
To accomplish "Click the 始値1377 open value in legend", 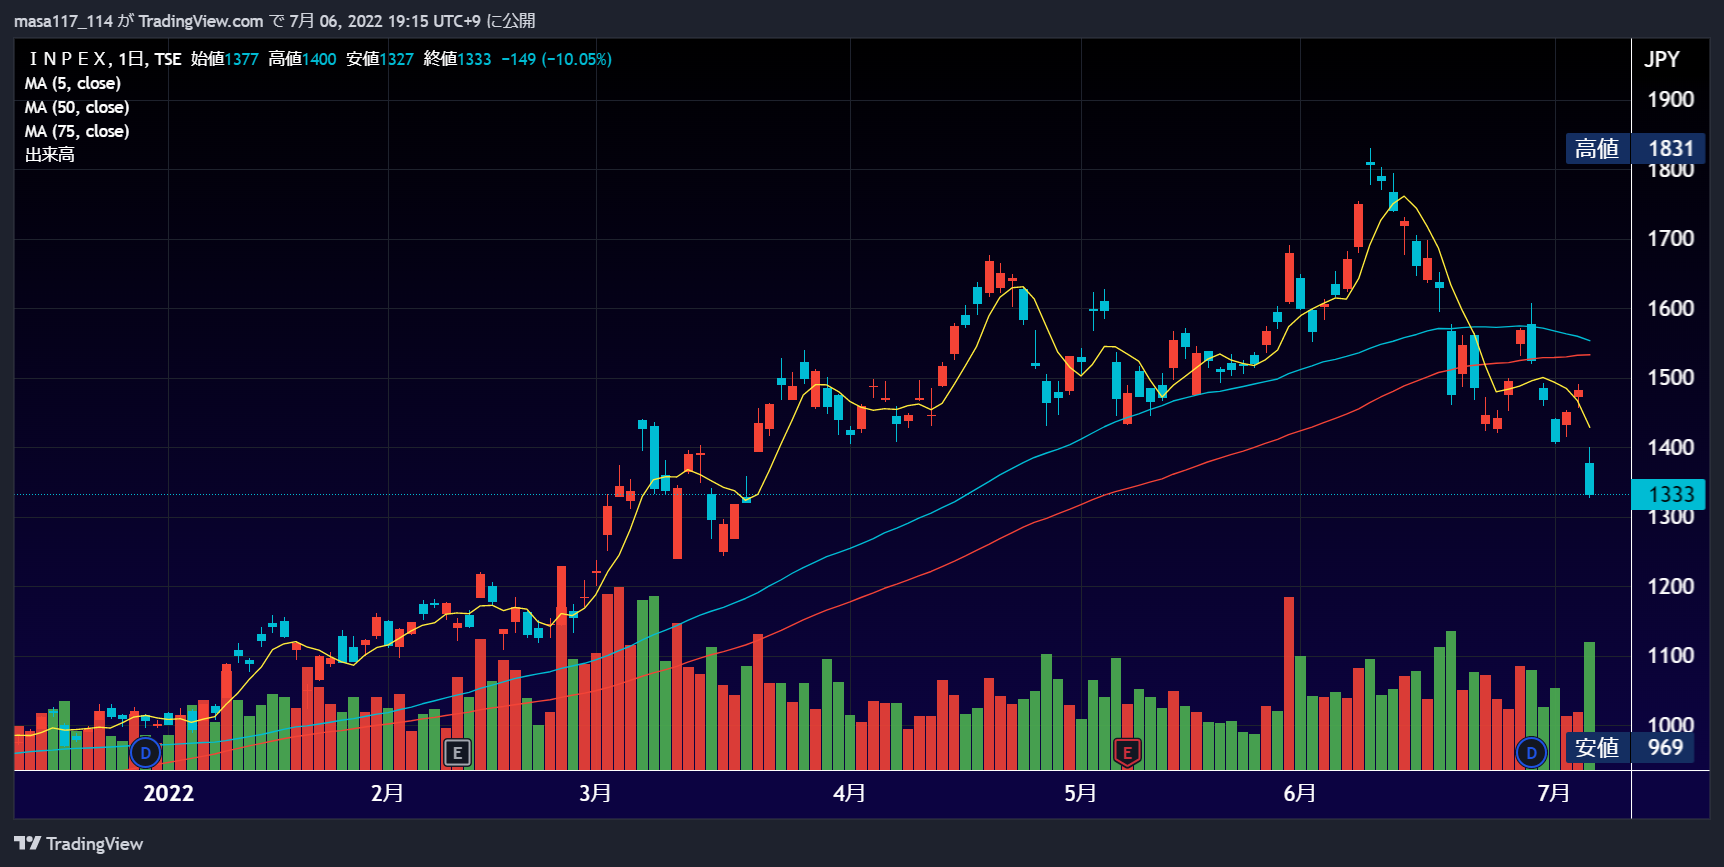I will [x=225, y=59].
